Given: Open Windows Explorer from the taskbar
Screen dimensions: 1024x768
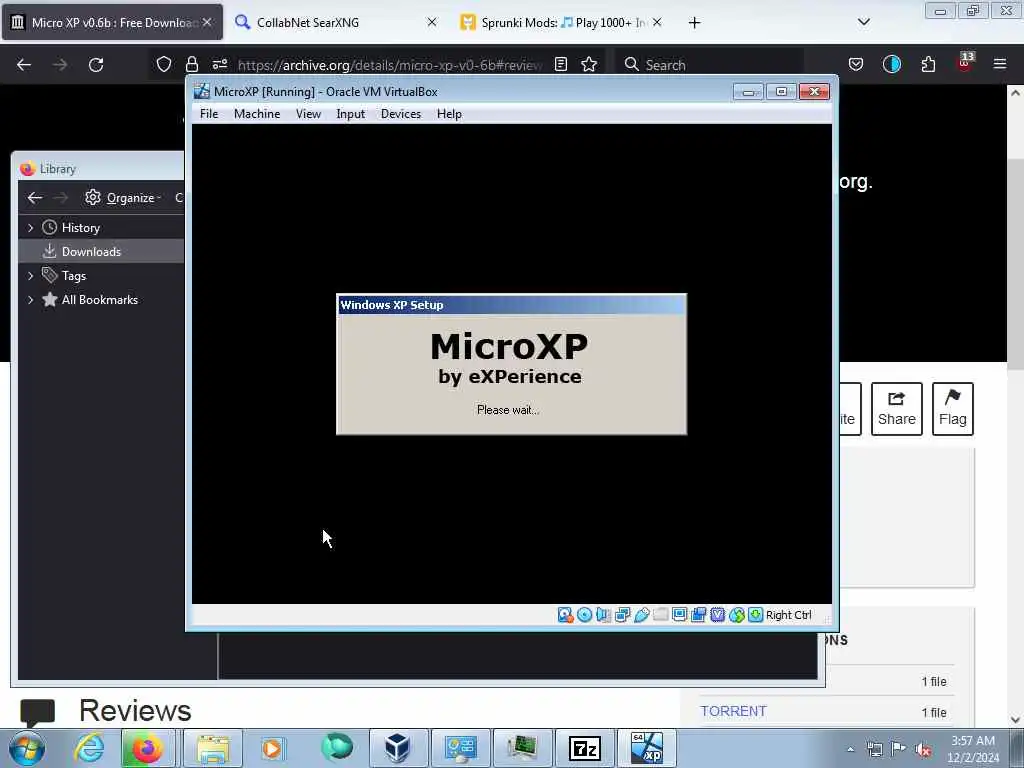Looking at the screenshot, I should click(213, 748).
